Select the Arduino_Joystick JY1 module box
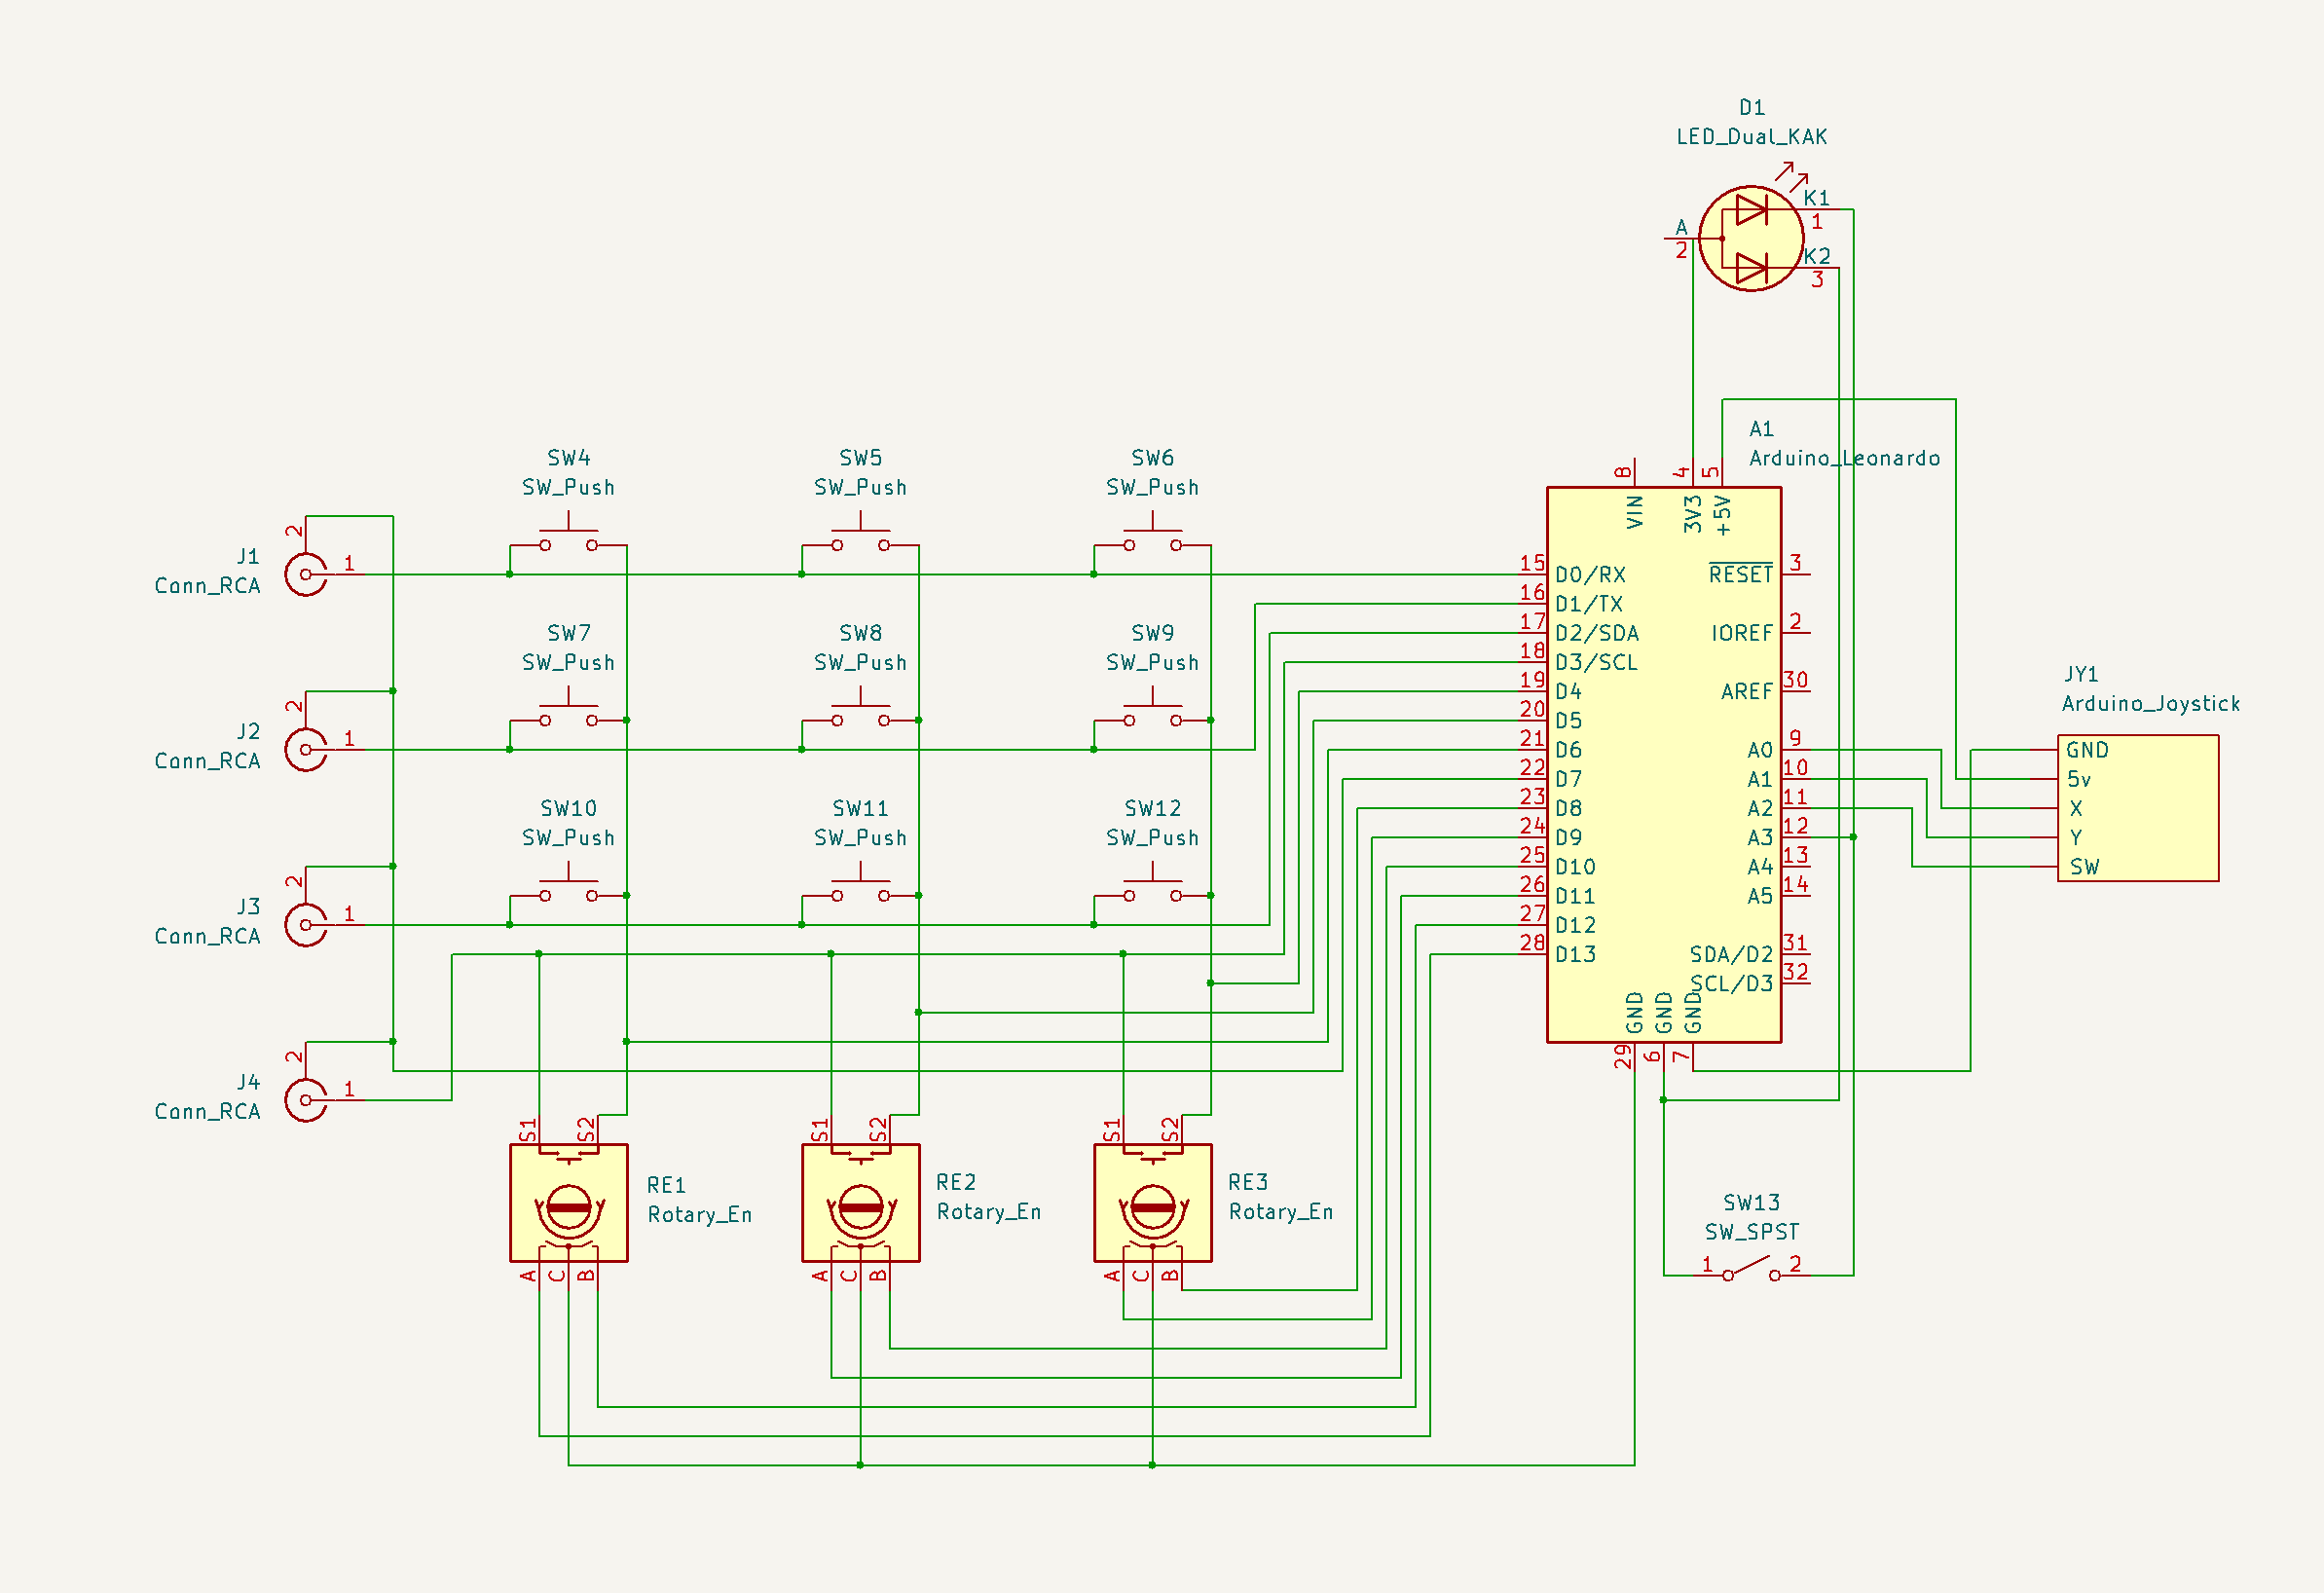Viewport: 2324px width, 1593px height. coord(2150,808)
